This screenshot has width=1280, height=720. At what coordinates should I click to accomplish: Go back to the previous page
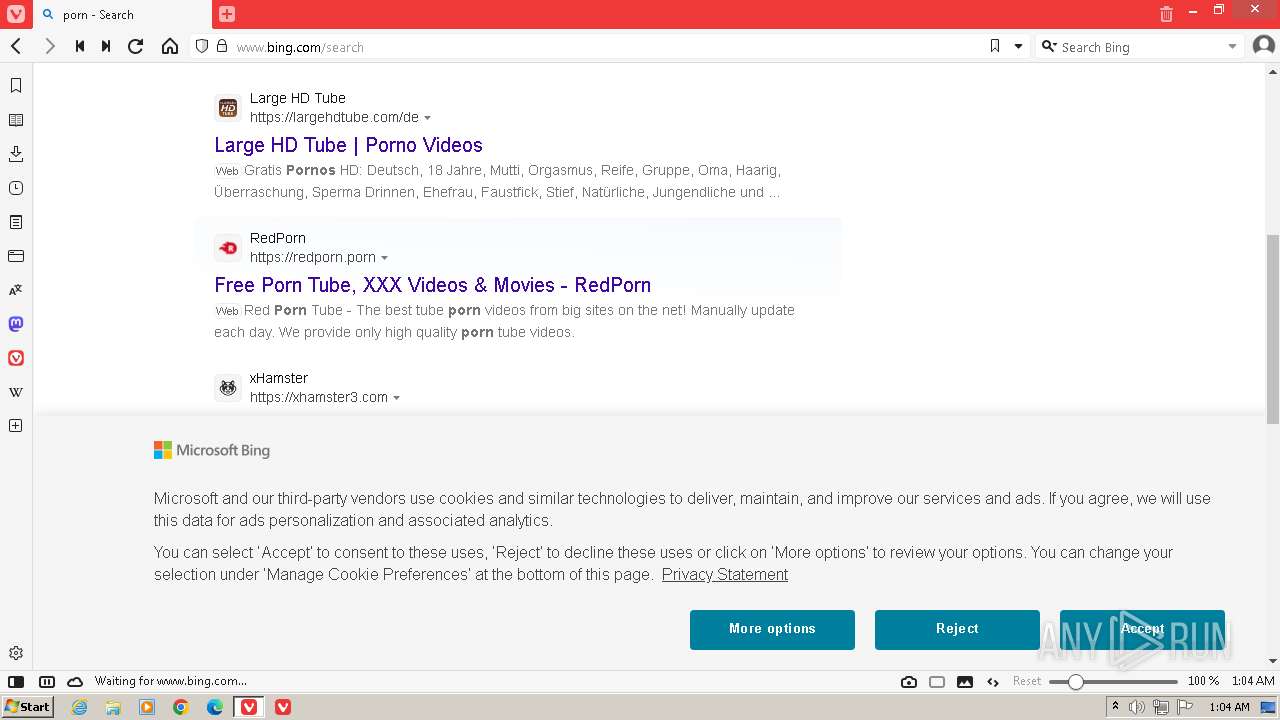[16, 47]
